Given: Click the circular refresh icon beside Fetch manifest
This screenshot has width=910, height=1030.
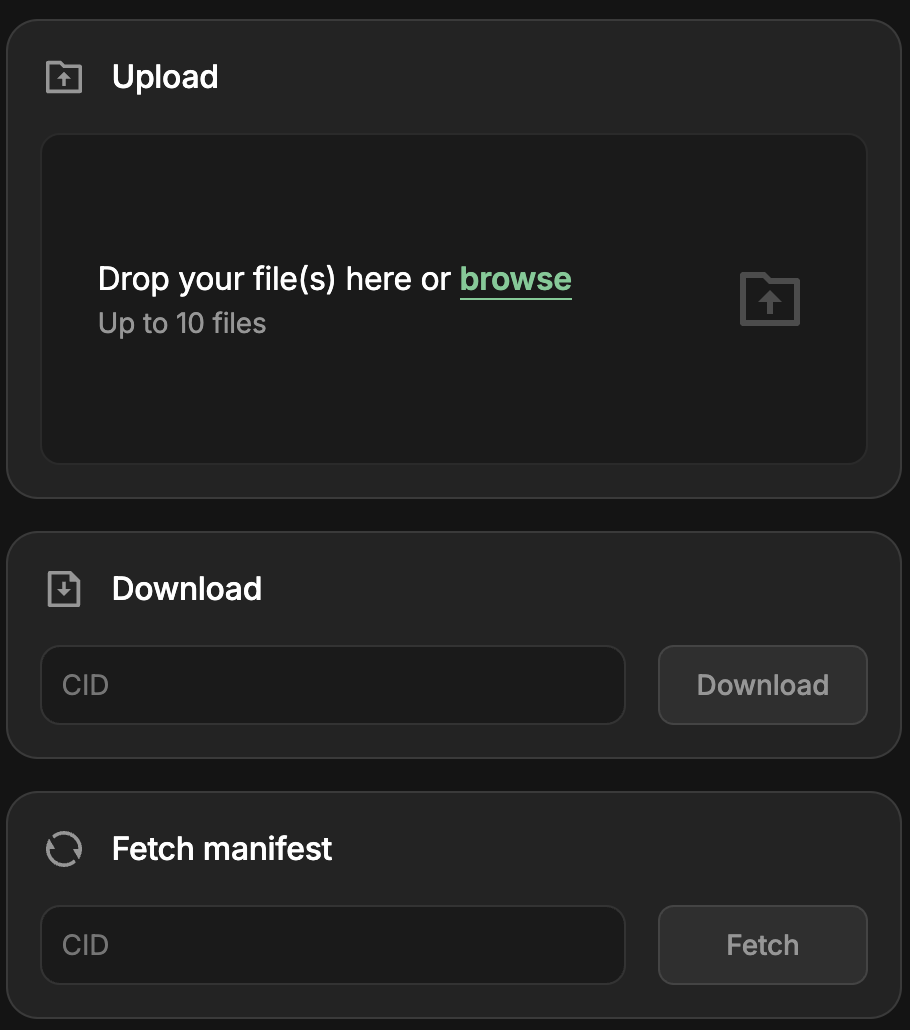Looking at the screenshot, I should 63,849.
